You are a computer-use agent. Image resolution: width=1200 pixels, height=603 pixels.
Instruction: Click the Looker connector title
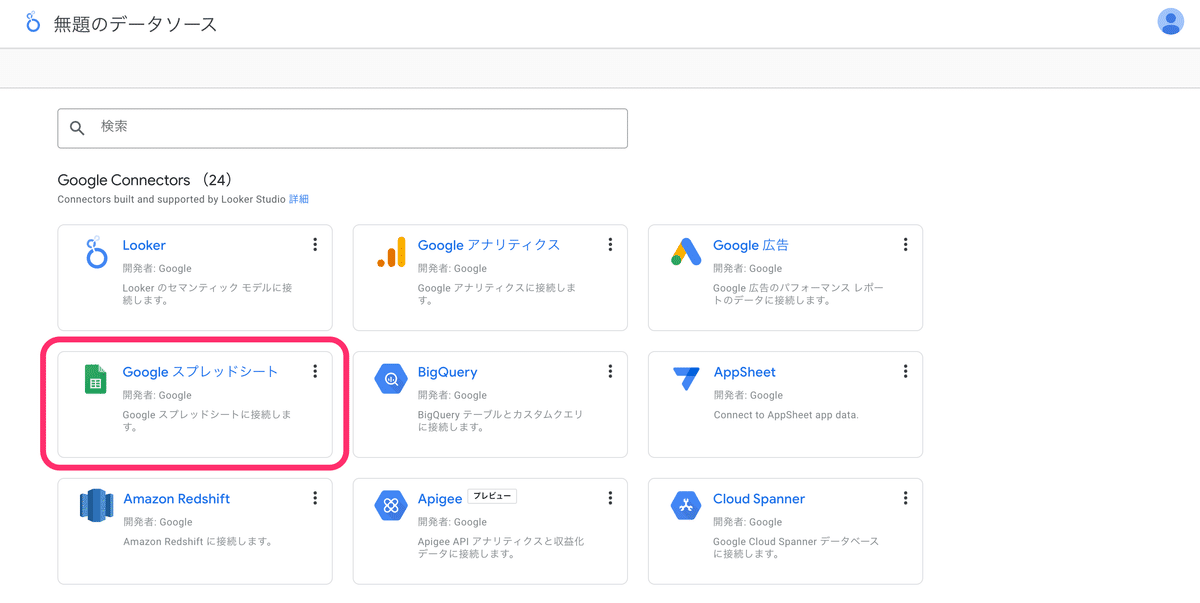tap(144, 245)
